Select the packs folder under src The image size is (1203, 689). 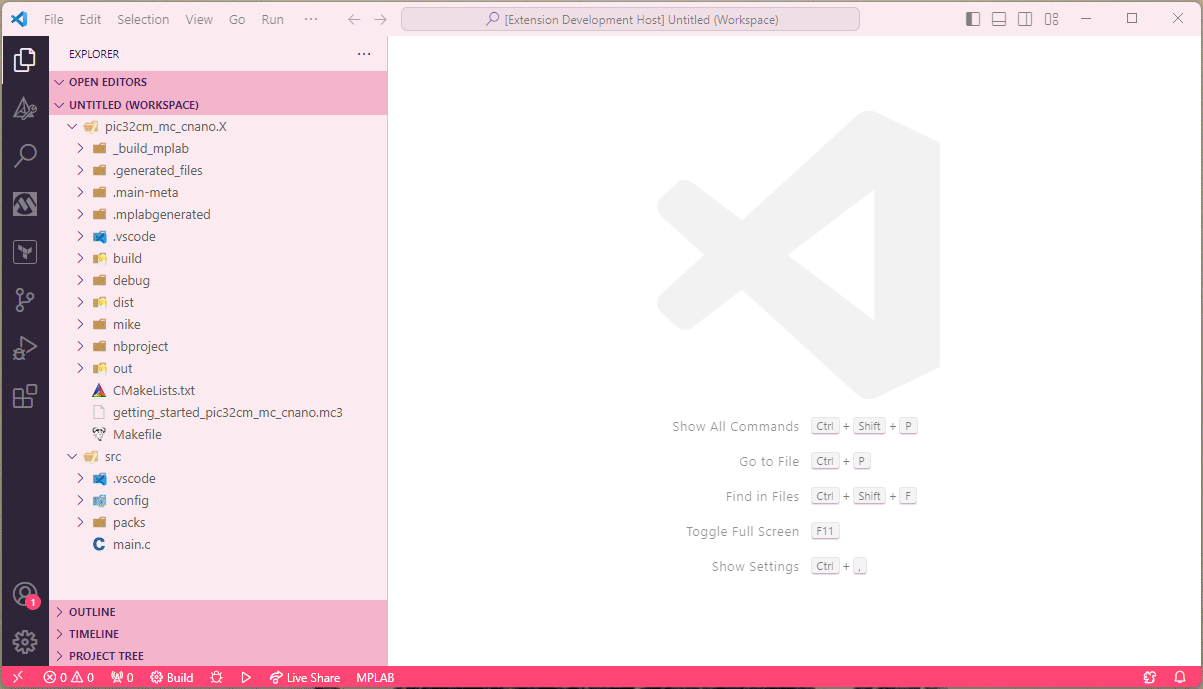(218, 522)
